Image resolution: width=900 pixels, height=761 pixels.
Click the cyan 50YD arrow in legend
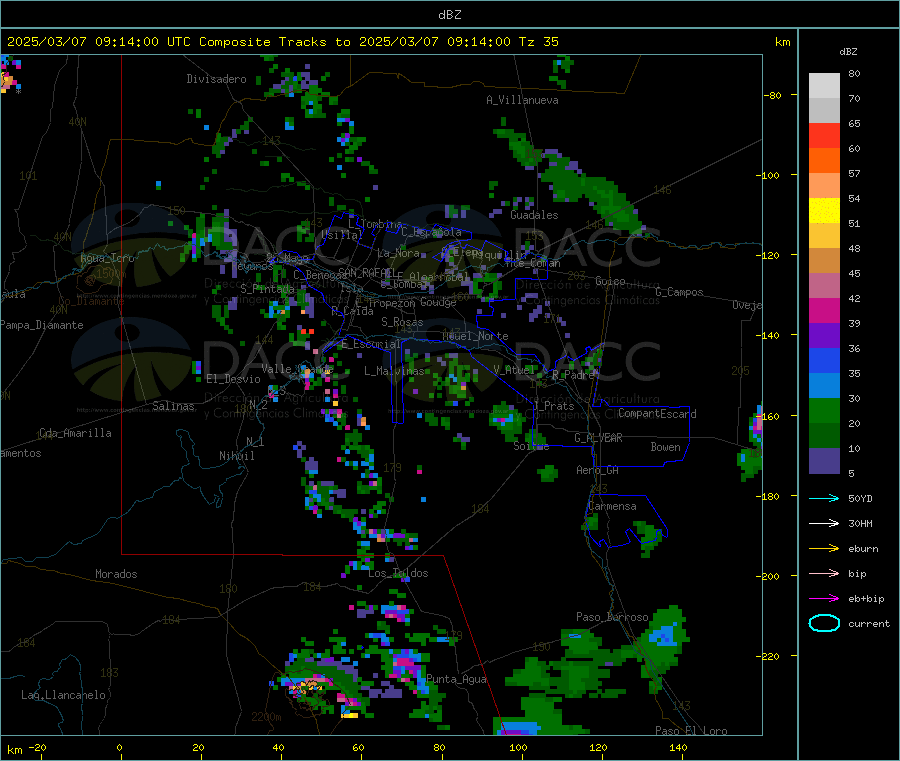coord(824,498)
